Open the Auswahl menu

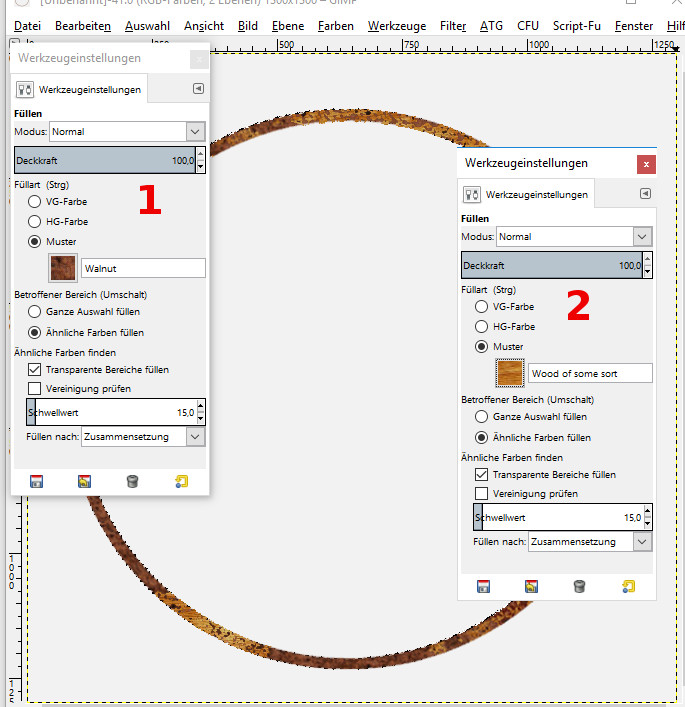147,26
